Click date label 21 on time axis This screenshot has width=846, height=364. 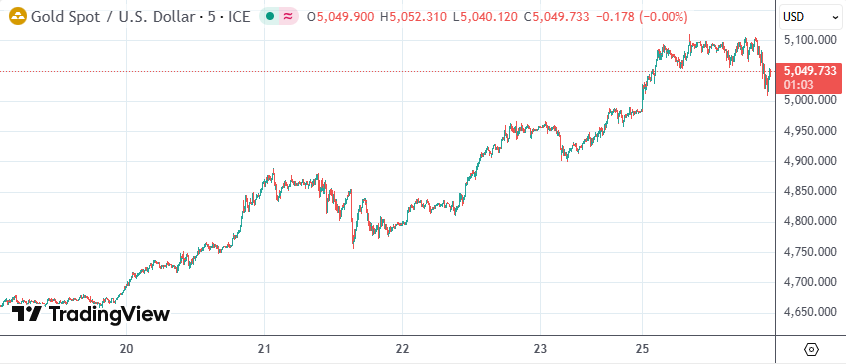click(264, 349)
